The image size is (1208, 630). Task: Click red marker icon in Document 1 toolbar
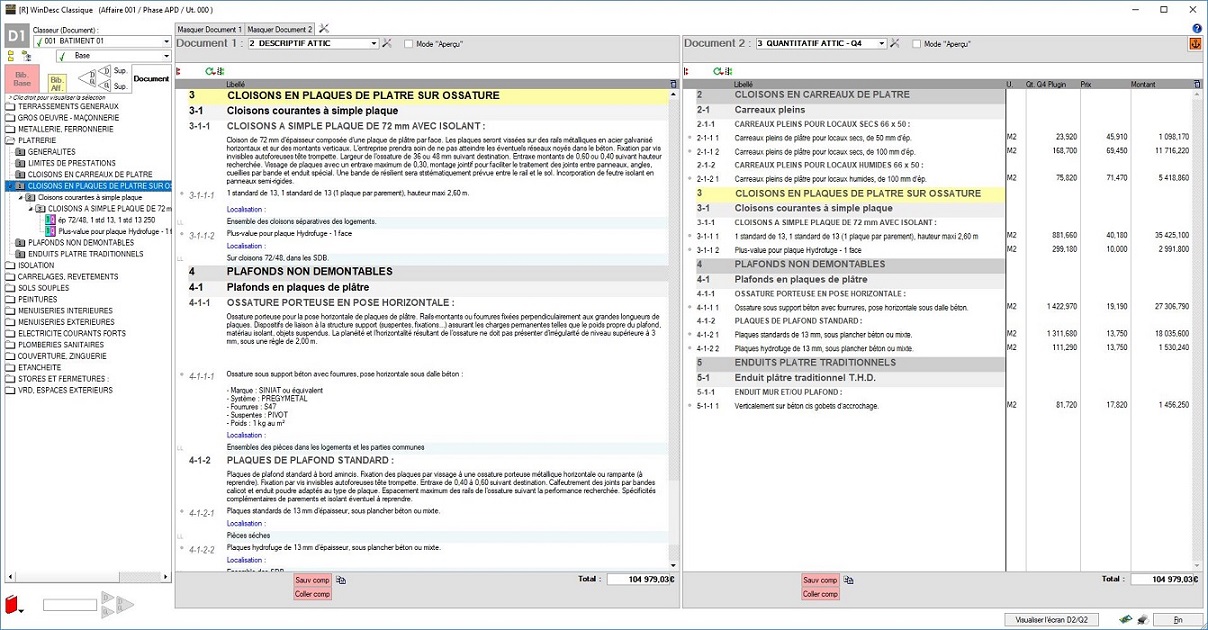tap(178, 71)
